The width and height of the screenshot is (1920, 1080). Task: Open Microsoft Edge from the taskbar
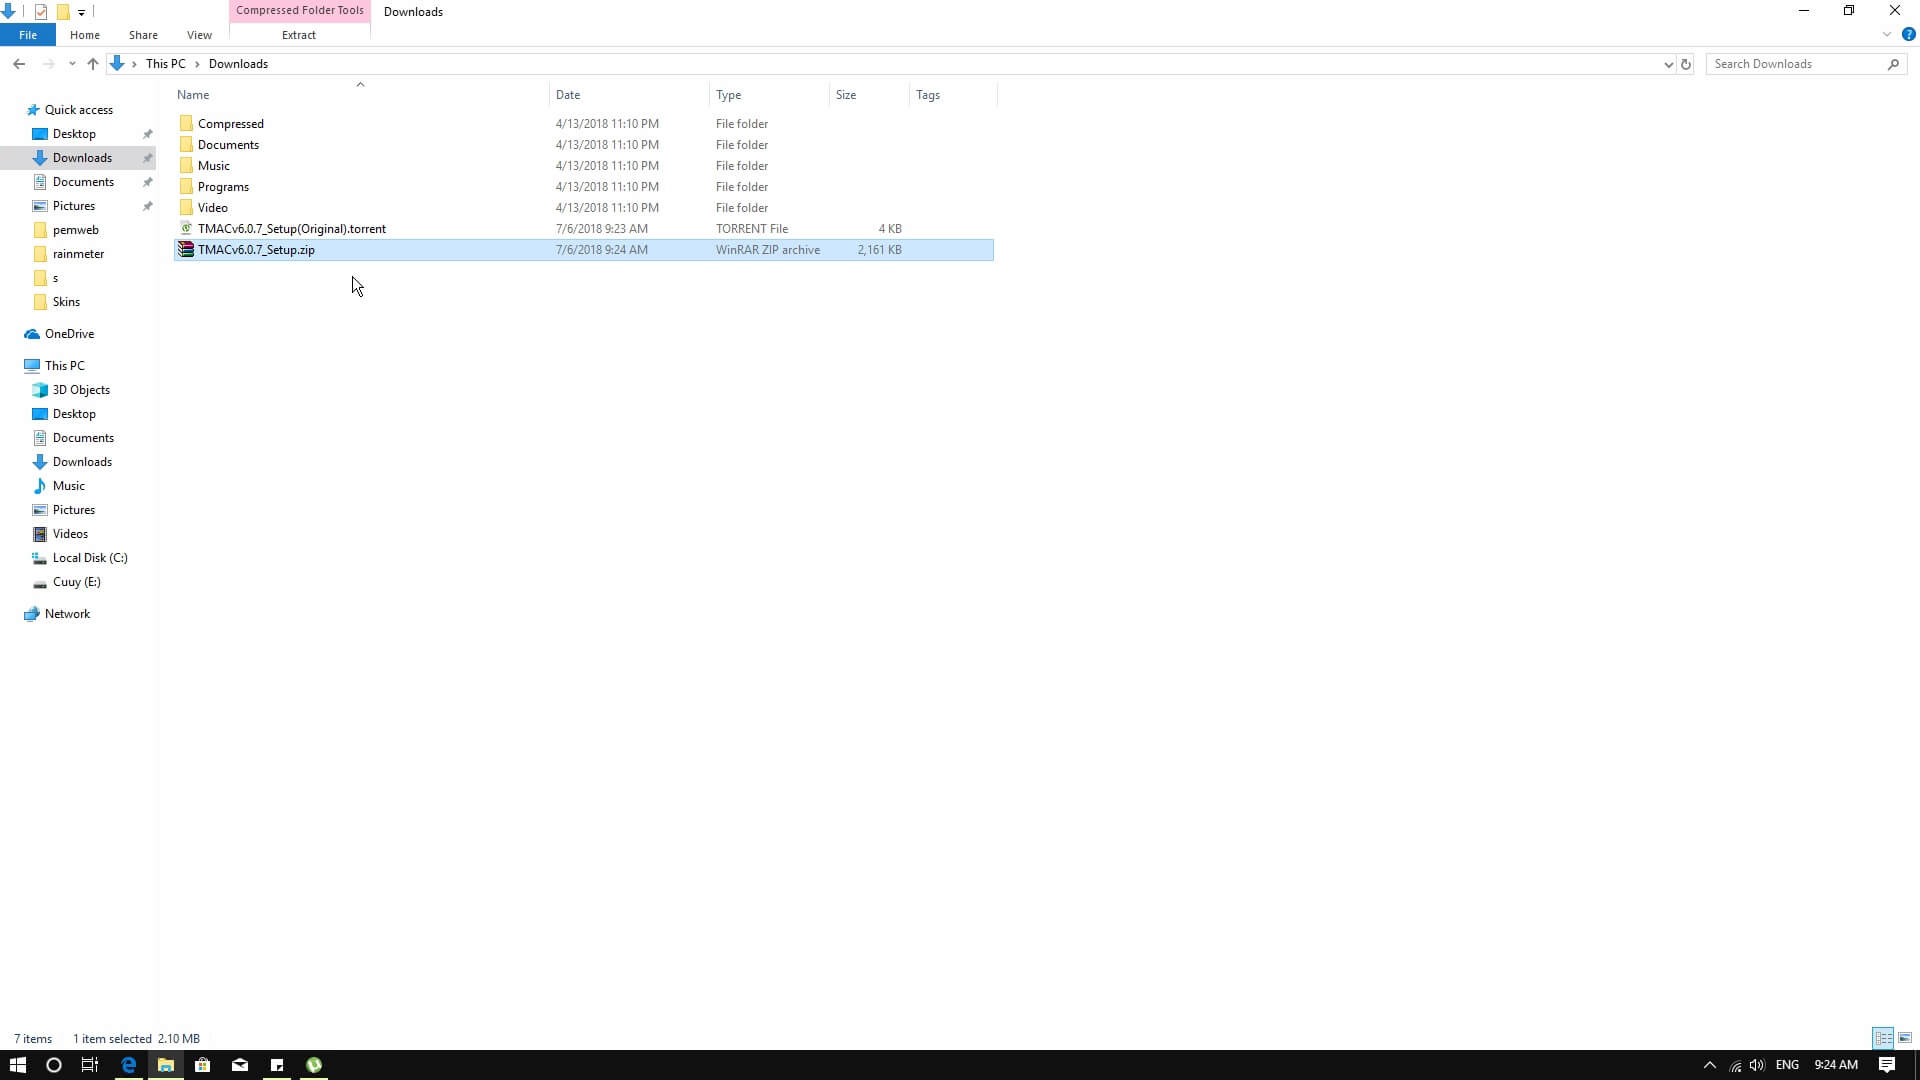tap(128, 1065)
